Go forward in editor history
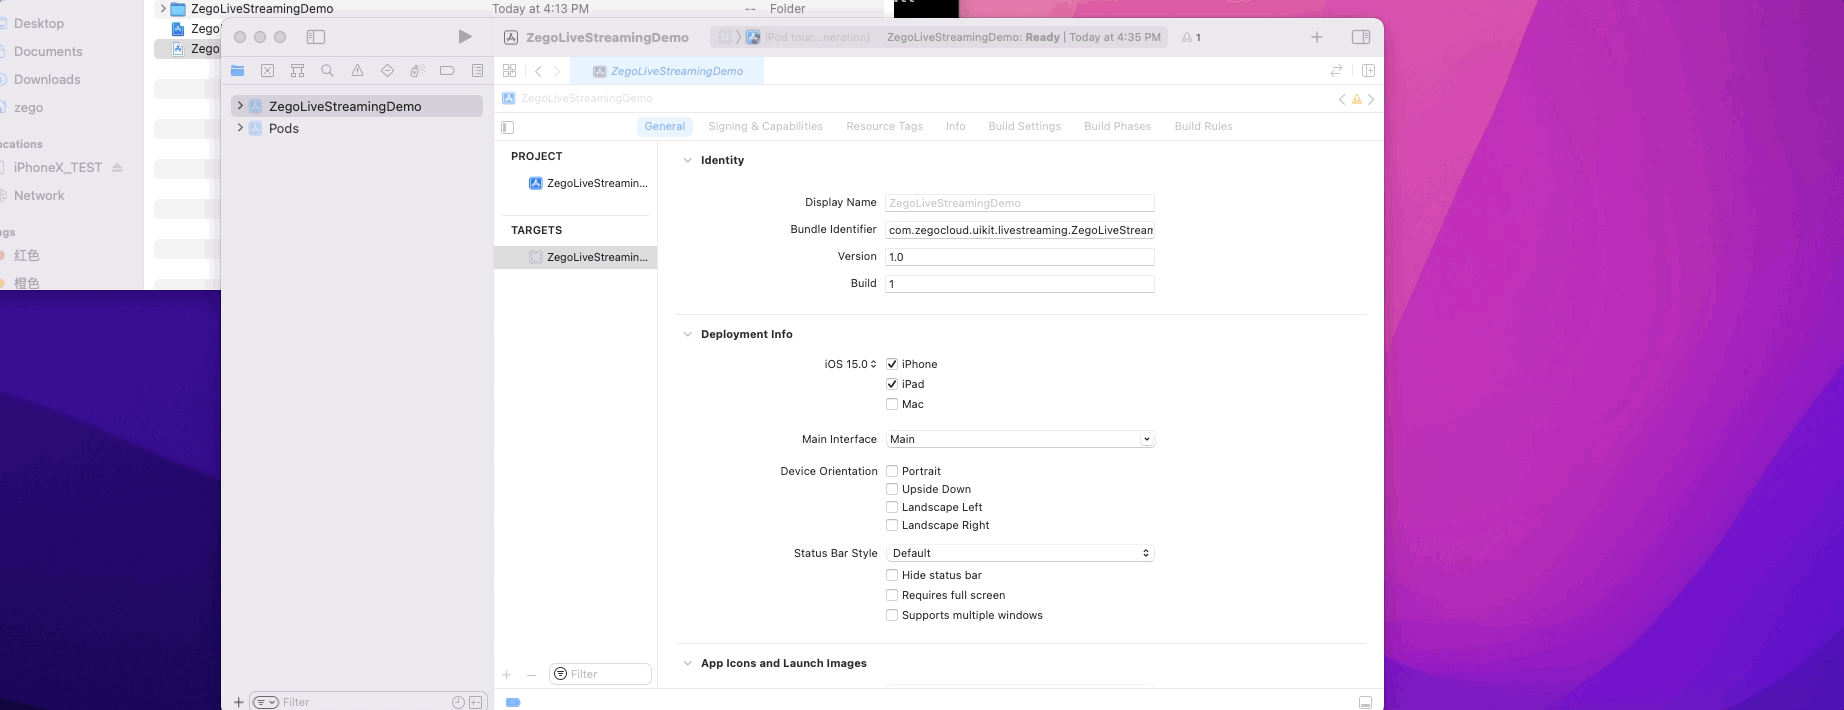Image resolution: width=1844 pixels, height=710 pixels. pyautogui.click(x=557, y=71)
